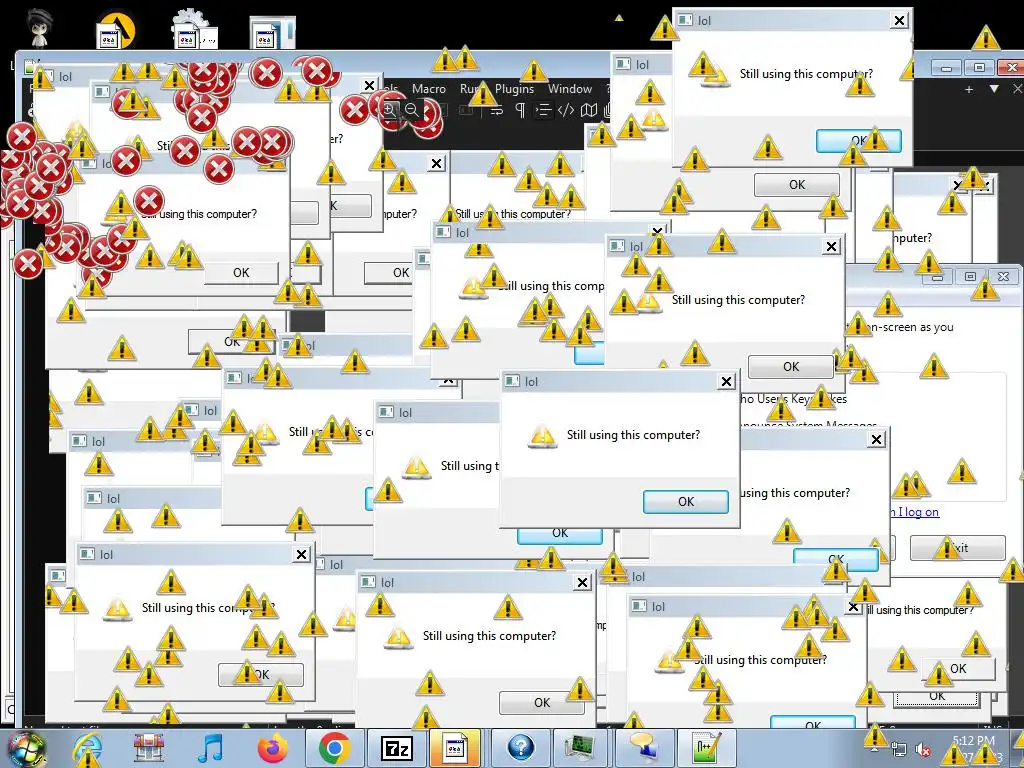Open the Macro menu in Notepad++

tap(428, 89)
